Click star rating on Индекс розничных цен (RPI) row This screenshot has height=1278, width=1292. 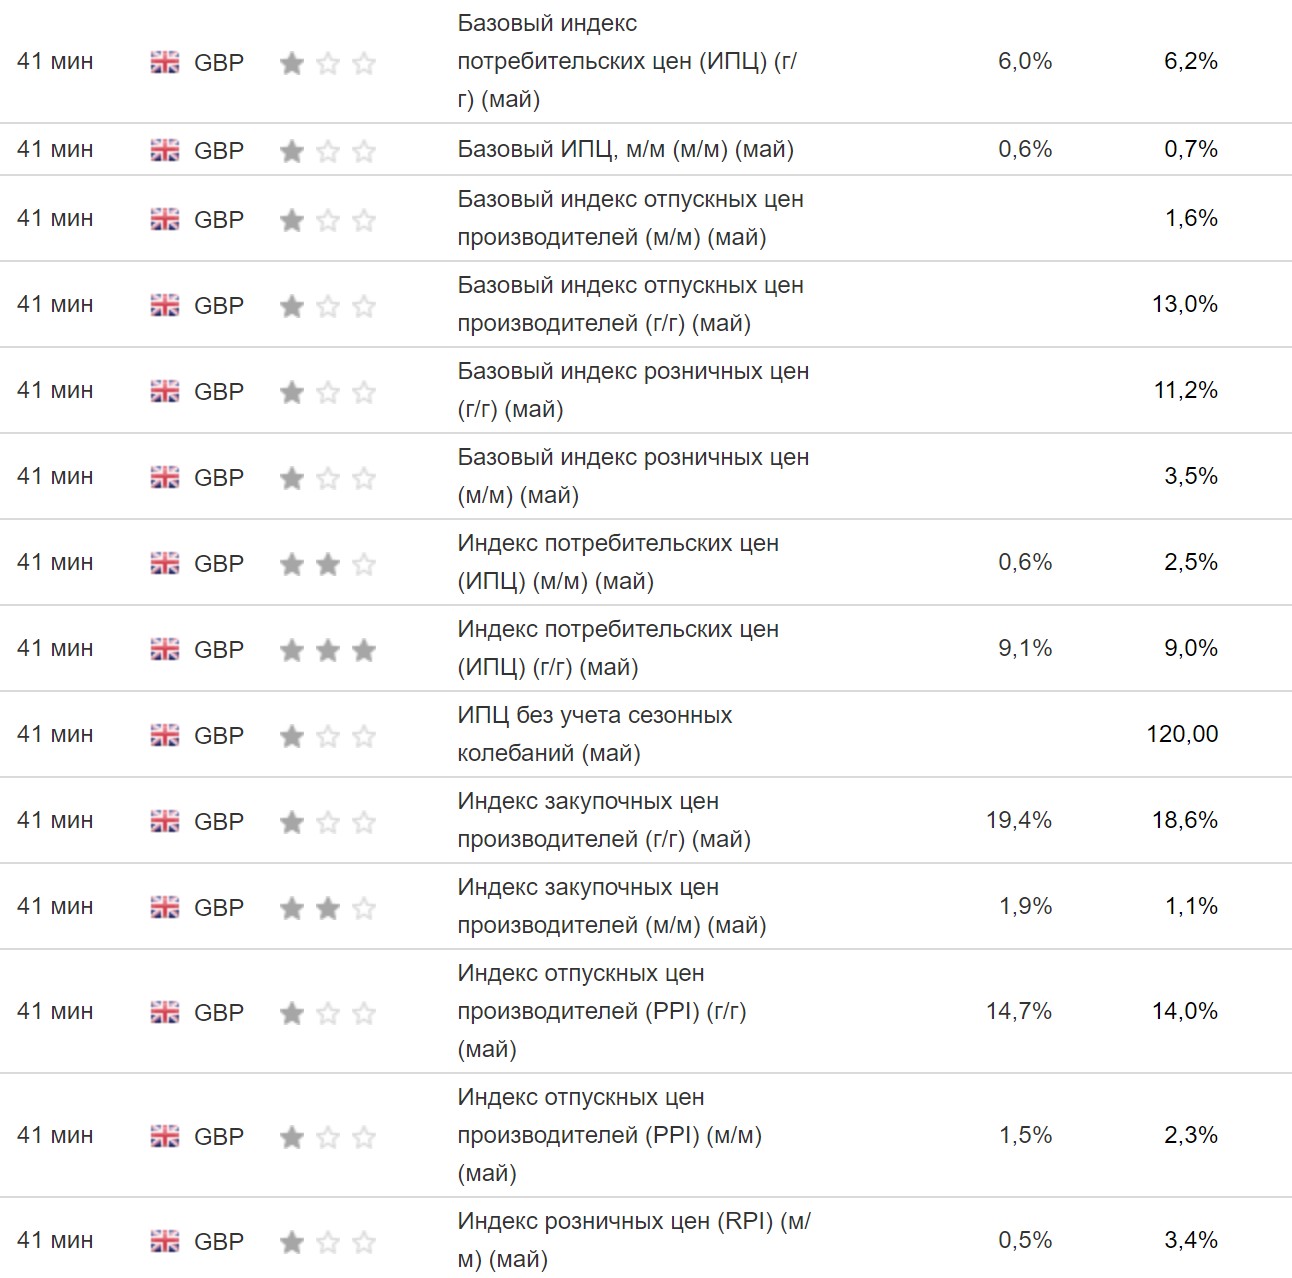327,1242
